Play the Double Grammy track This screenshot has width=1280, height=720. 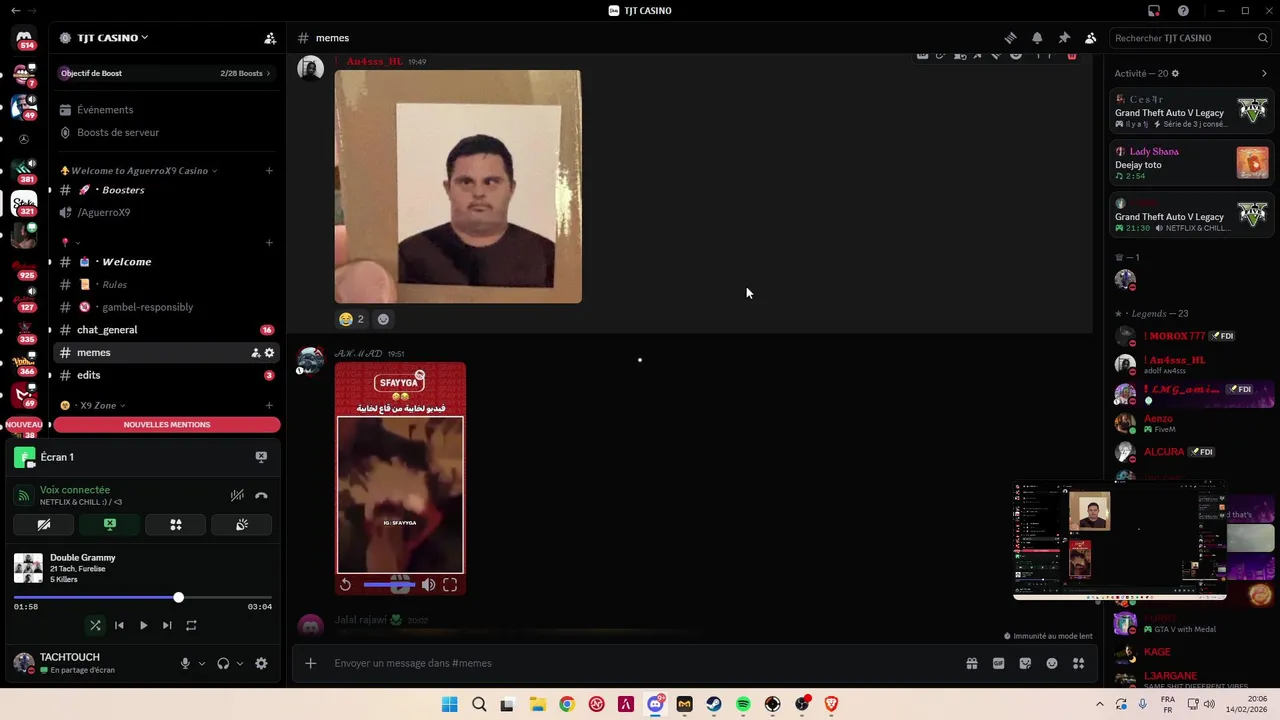coord(143,625)
